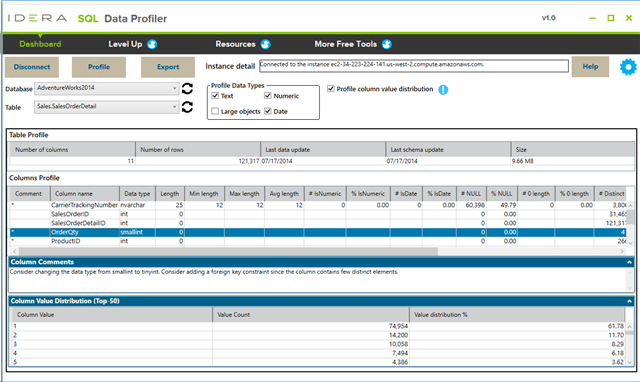Sort by % IsDate header

click(439, 193)
